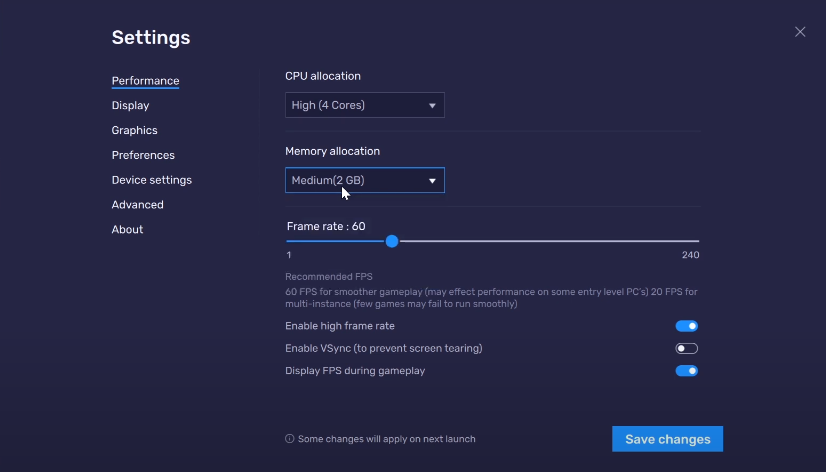The height and width of the screenshot is (472, 826).
Task: Click Memory allocation dropdown arrow
Action: (432, 181)
